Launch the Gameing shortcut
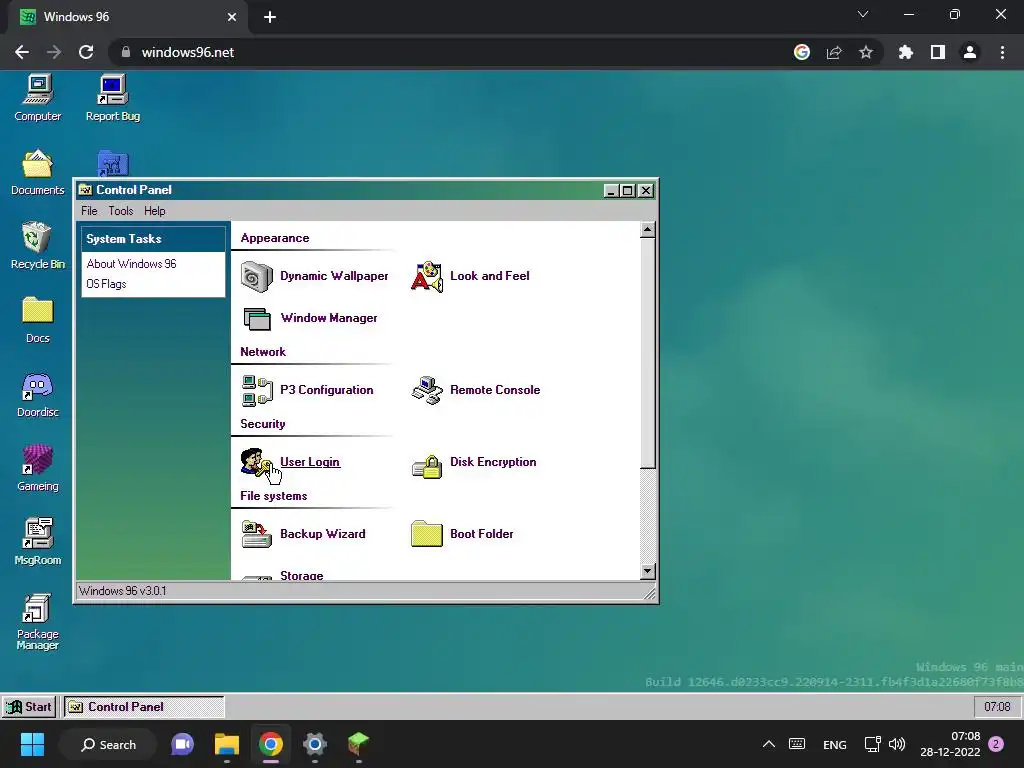This screenshot has height=768, width=1024. point(38,468)
